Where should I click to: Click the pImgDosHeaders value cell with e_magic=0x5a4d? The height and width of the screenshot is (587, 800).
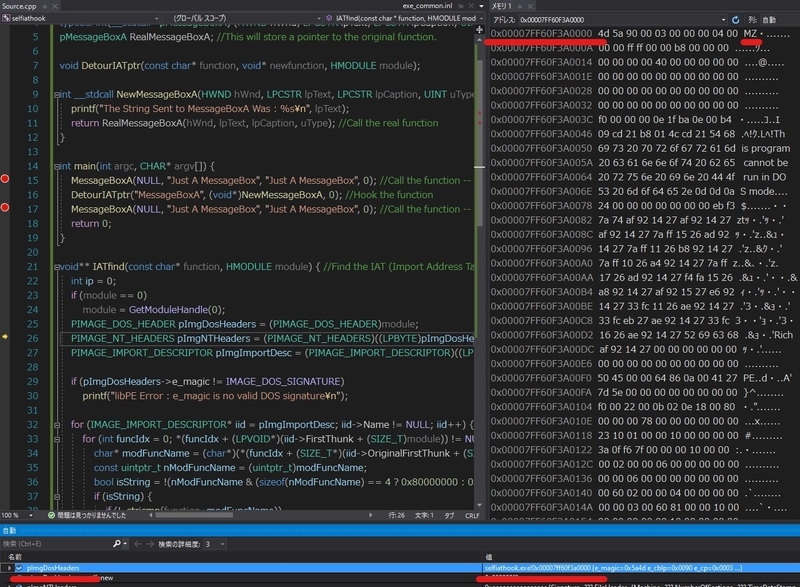(x=613, y=568)
